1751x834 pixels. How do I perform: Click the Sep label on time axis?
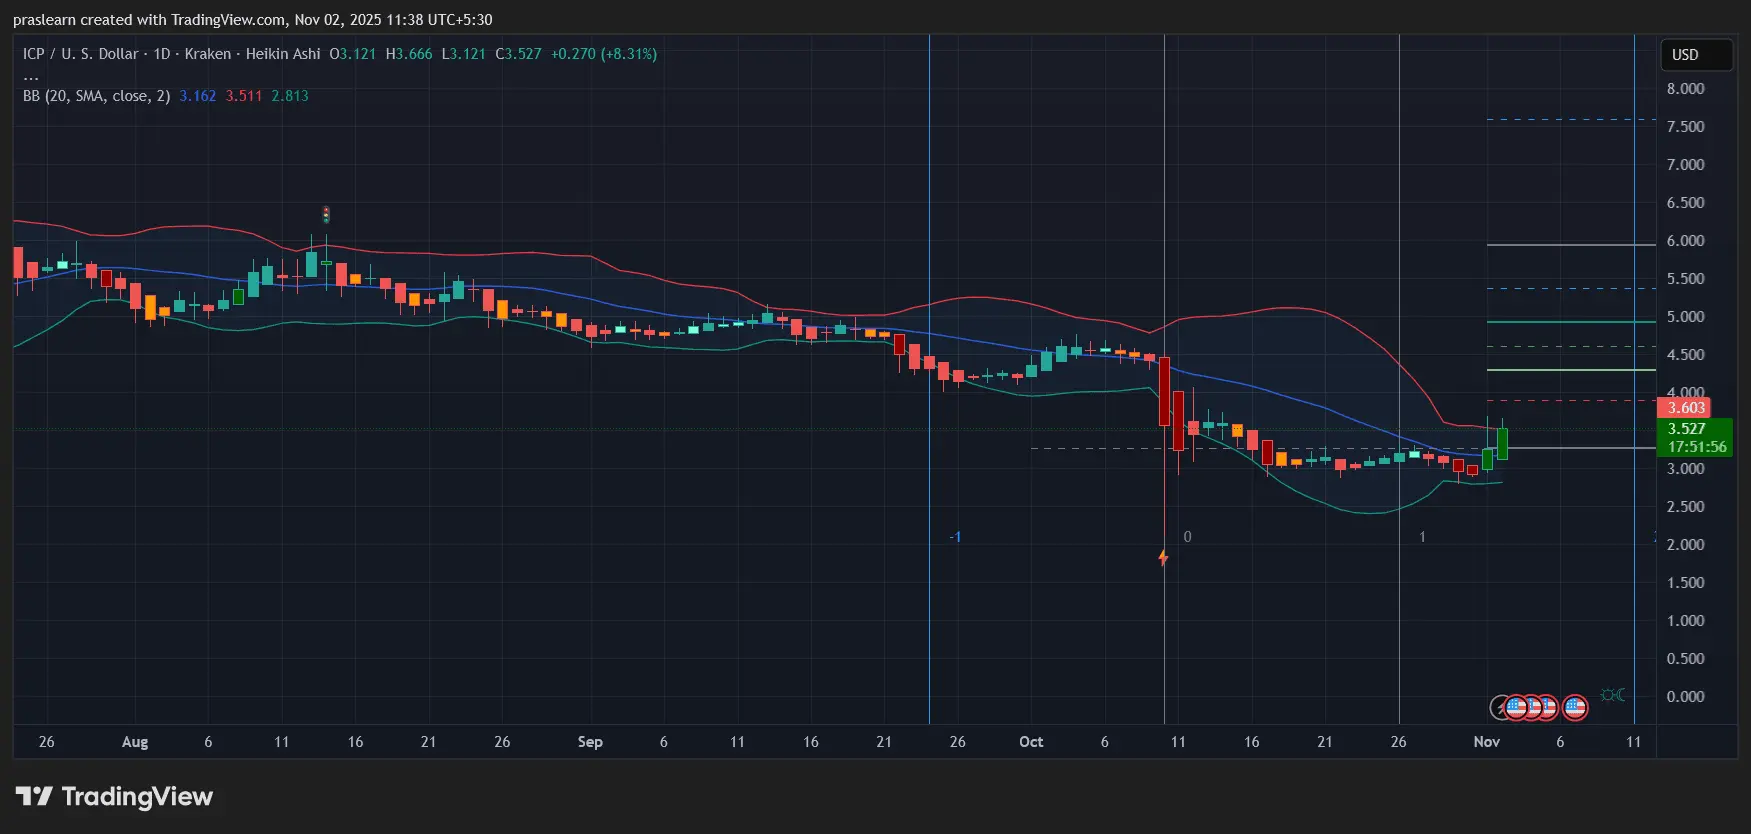coord(590,742)
